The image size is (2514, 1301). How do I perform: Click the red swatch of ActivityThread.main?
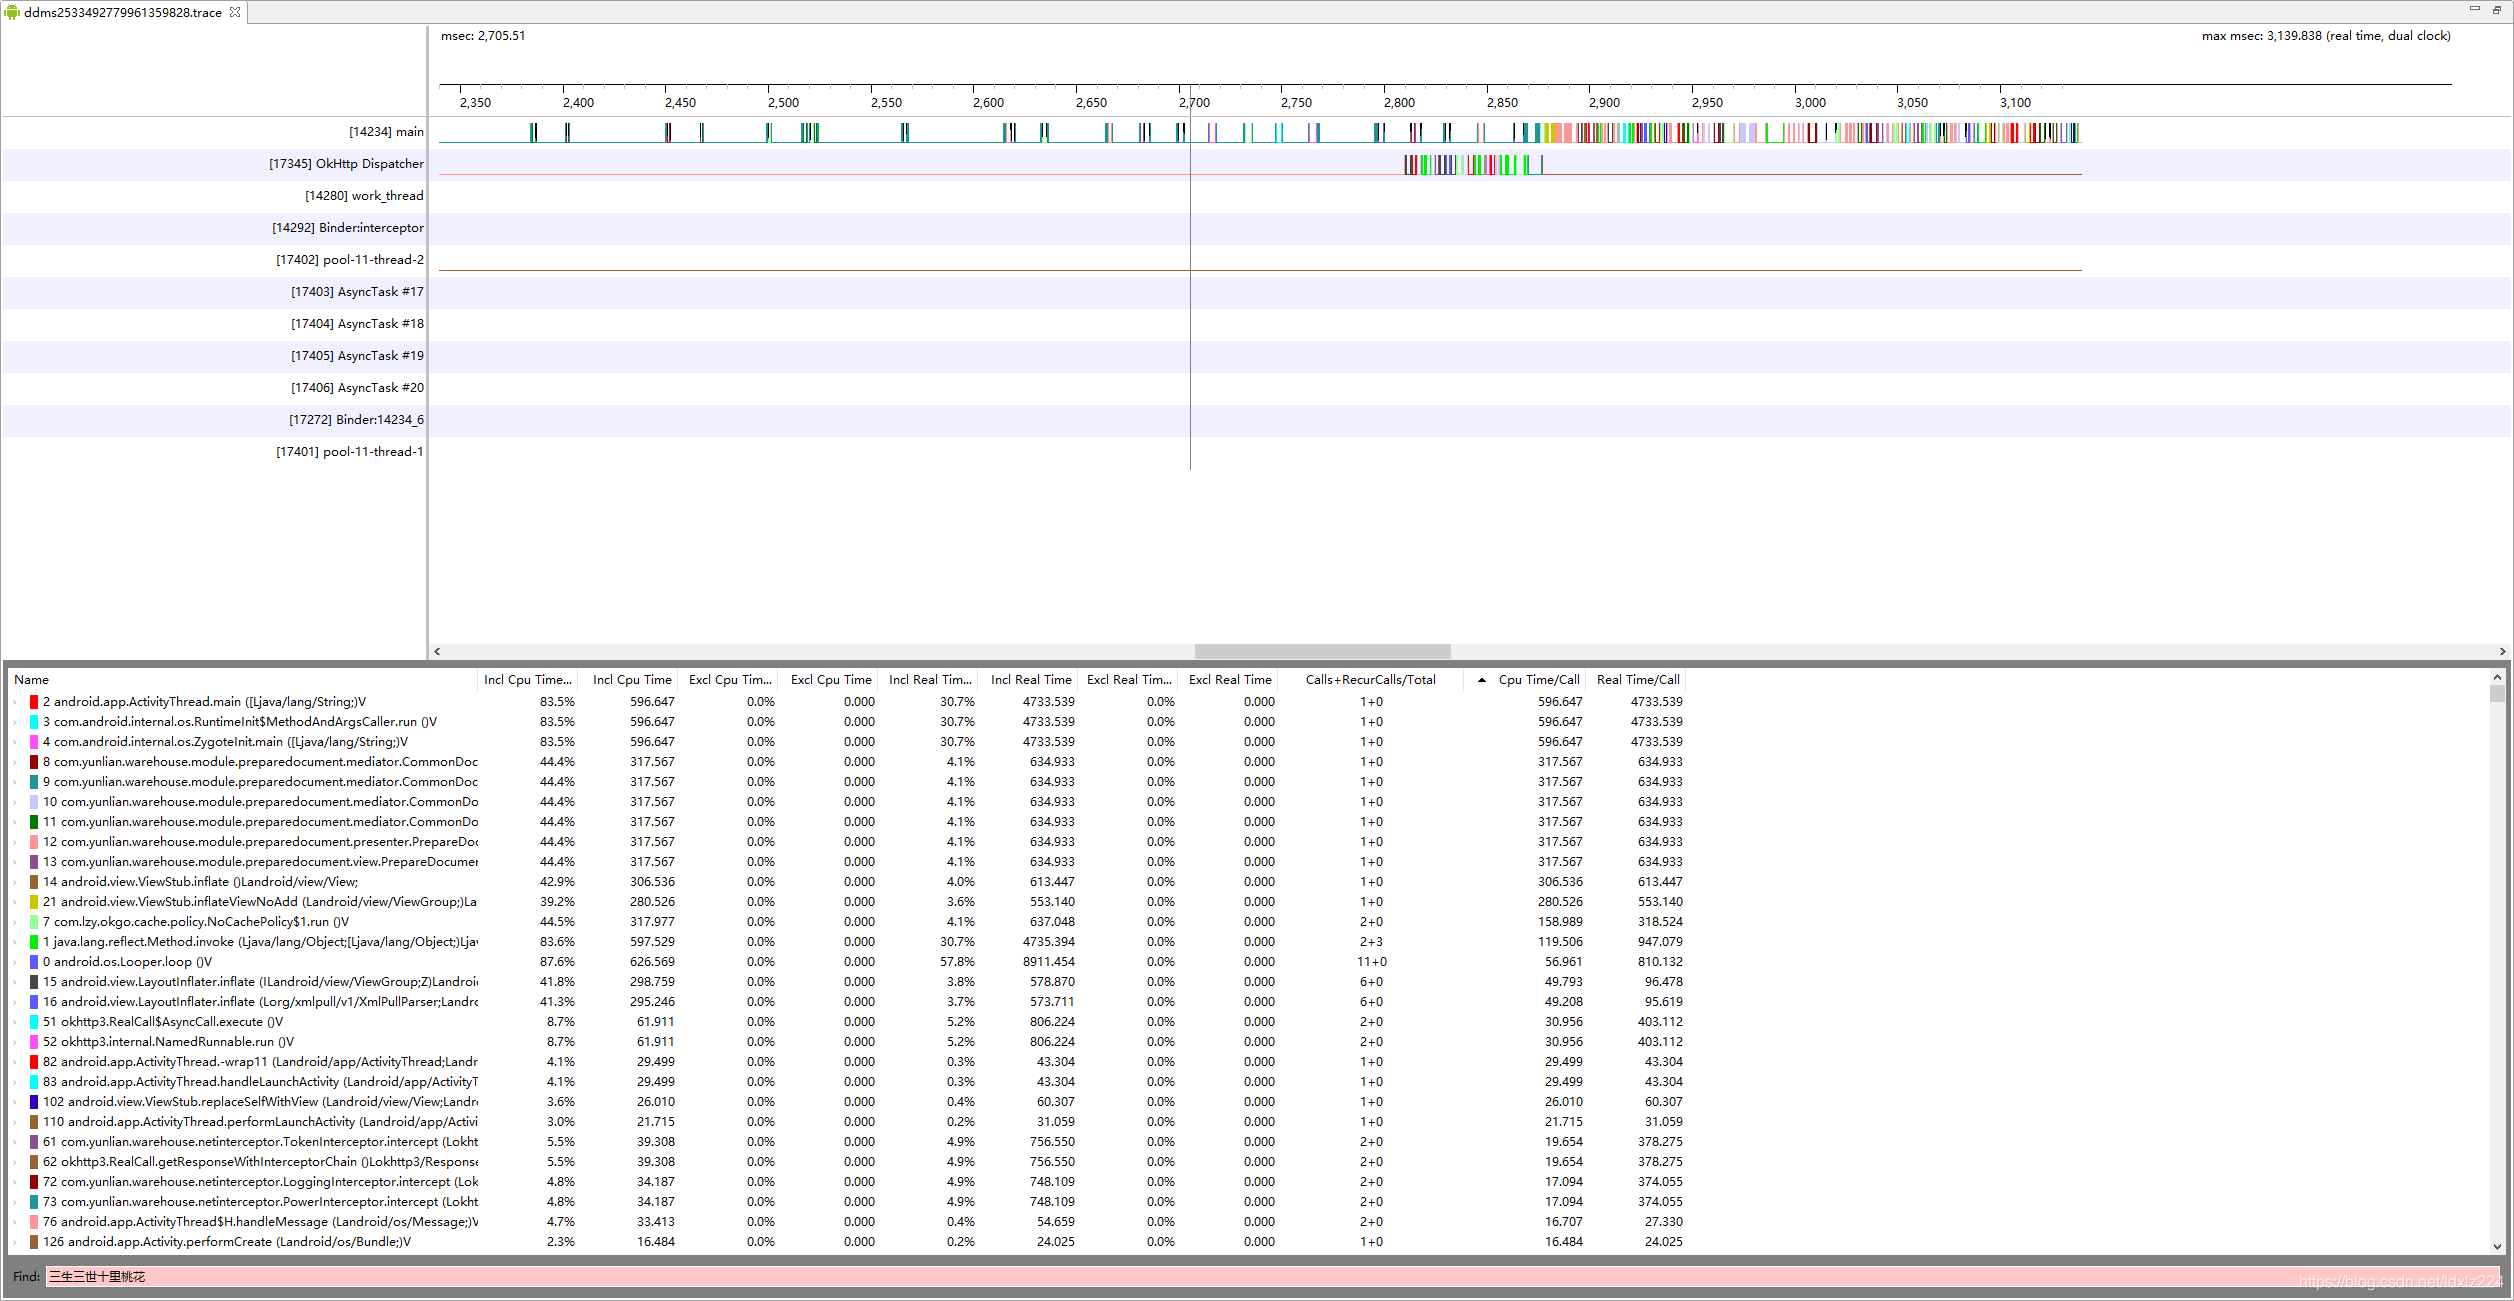coord(34,702)
